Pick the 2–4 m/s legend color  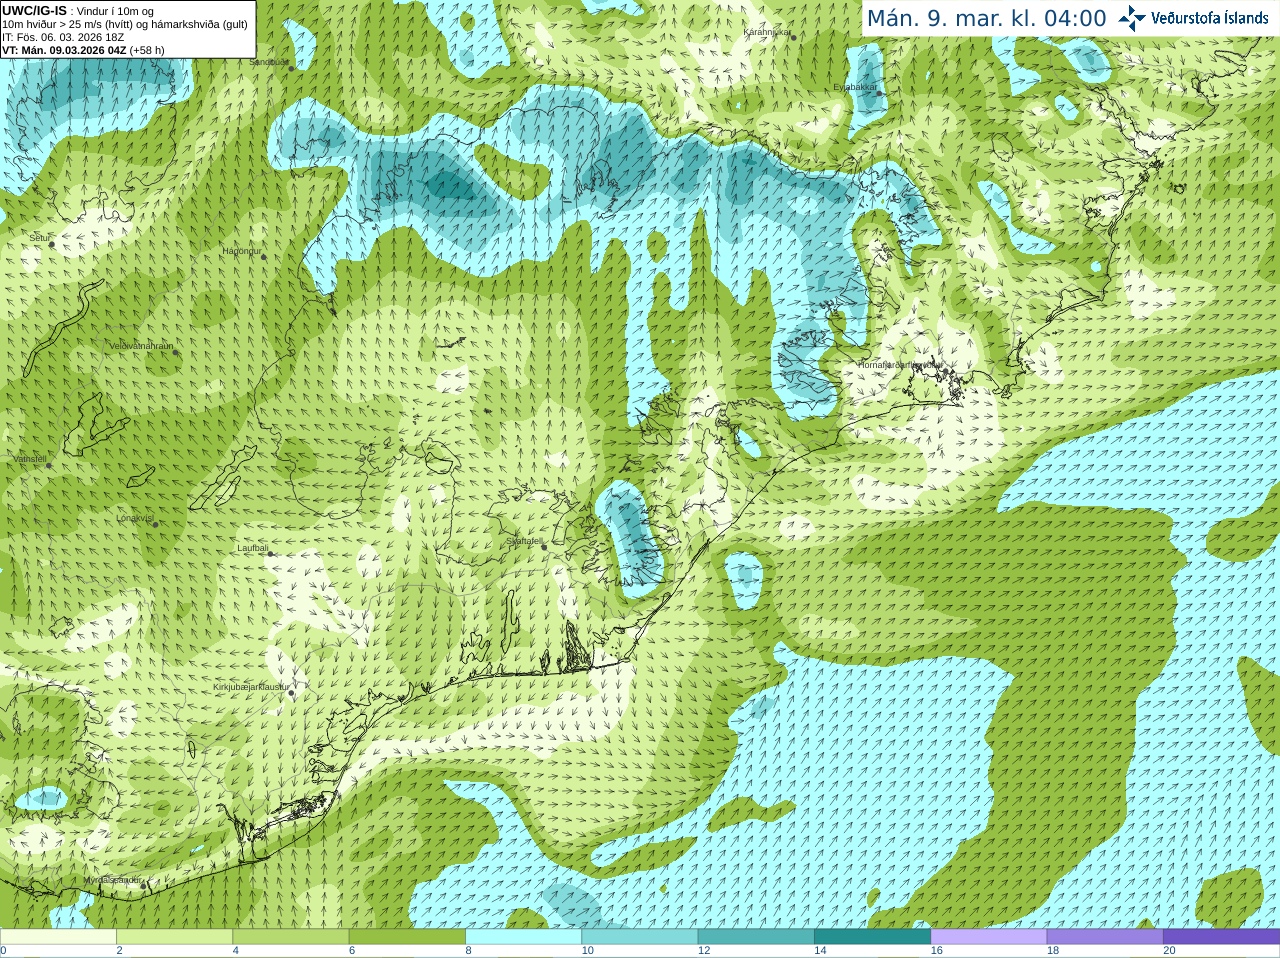pyautogui.click(x=174, y=937)
